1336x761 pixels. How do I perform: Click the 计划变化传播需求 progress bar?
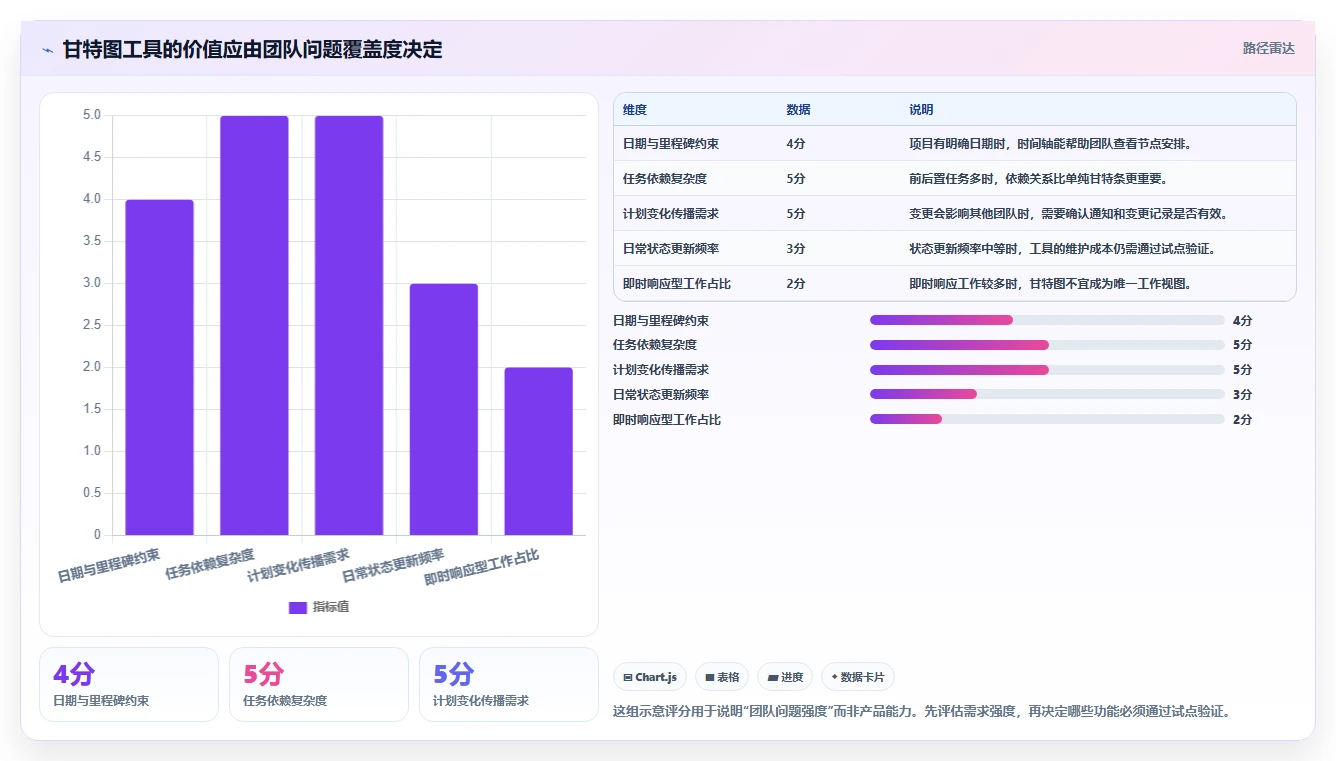(x=1047, y=370)
